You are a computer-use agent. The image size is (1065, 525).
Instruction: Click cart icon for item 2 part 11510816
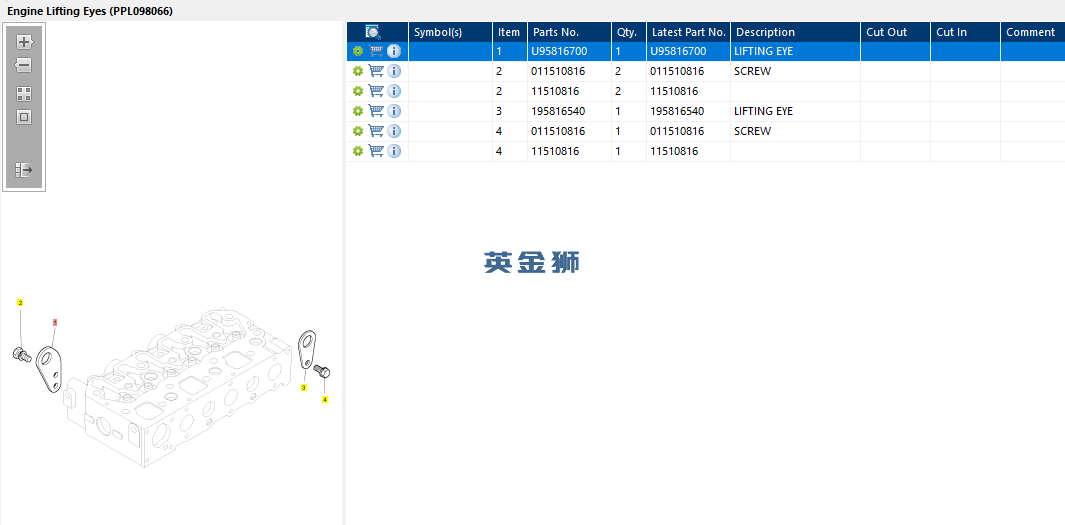376,91
